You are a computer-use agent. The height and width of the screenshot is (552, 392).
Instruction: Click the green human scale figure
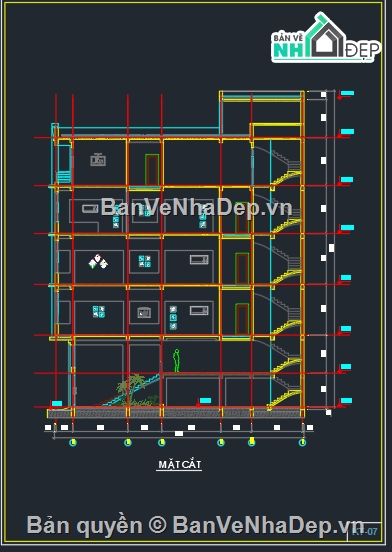(176, 360)
